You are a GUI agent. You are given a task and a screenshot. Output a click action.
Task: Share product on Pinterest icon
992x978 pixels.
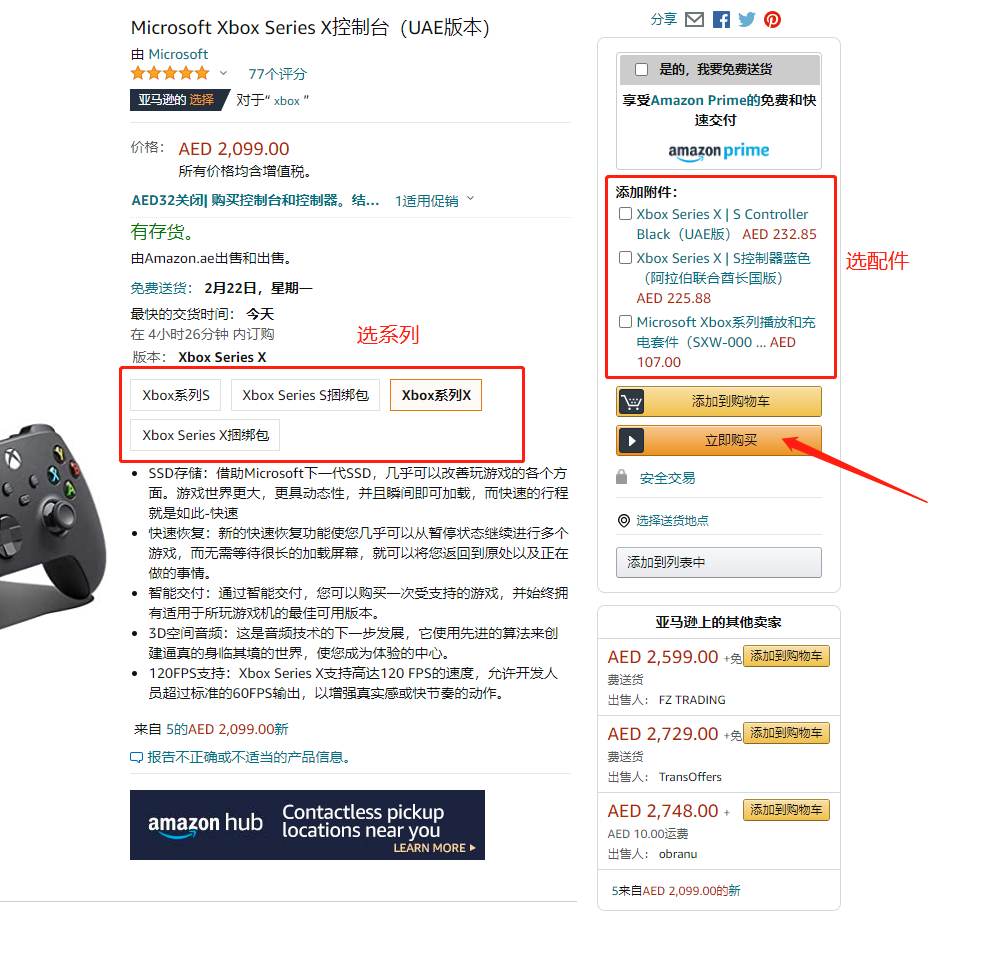pos(772,20)
